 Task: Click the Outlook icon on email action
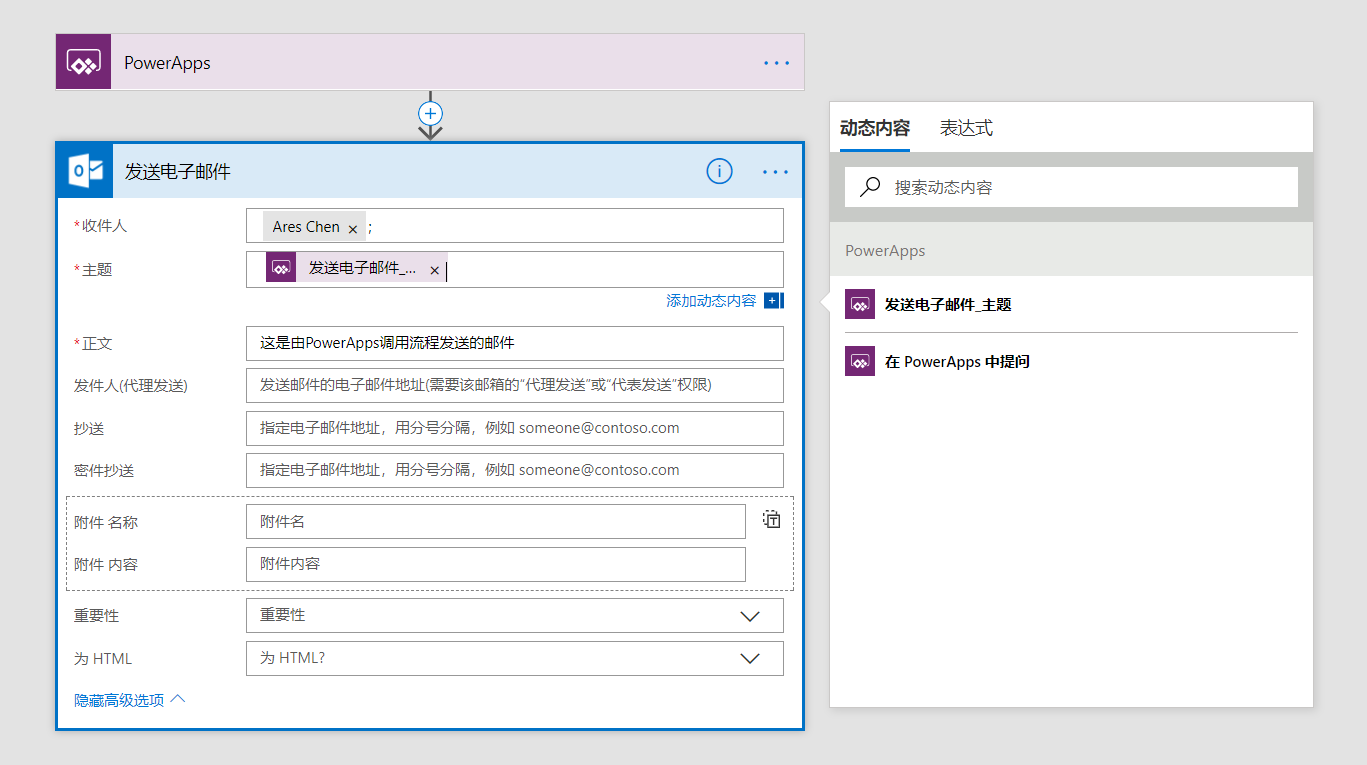point(83,171)
